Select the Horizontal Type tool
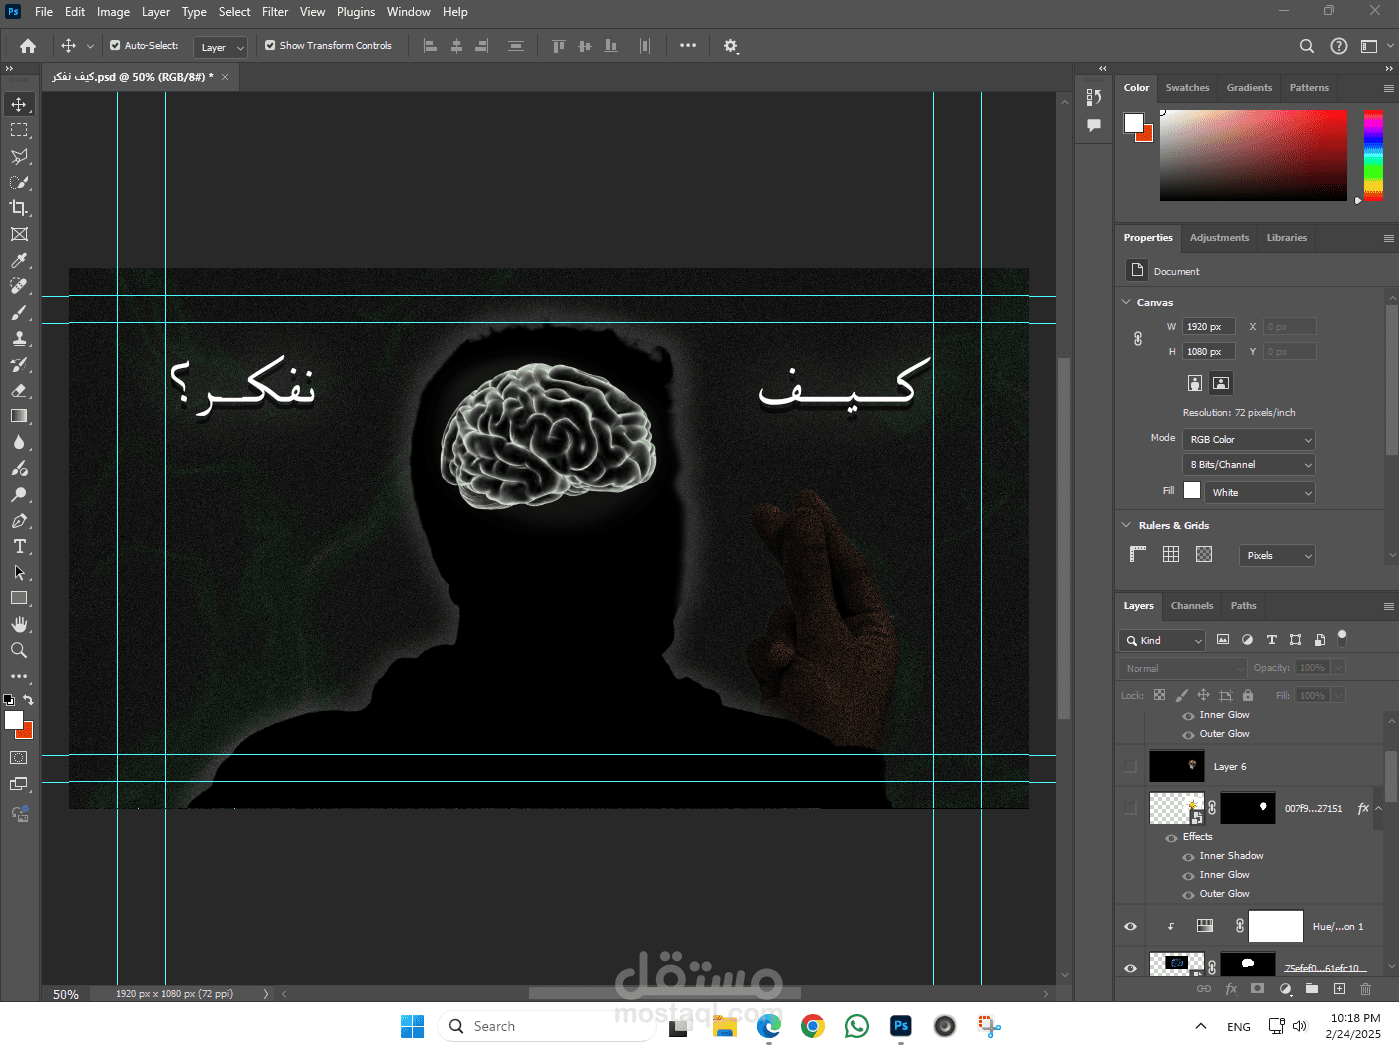 tap(19, 546)
